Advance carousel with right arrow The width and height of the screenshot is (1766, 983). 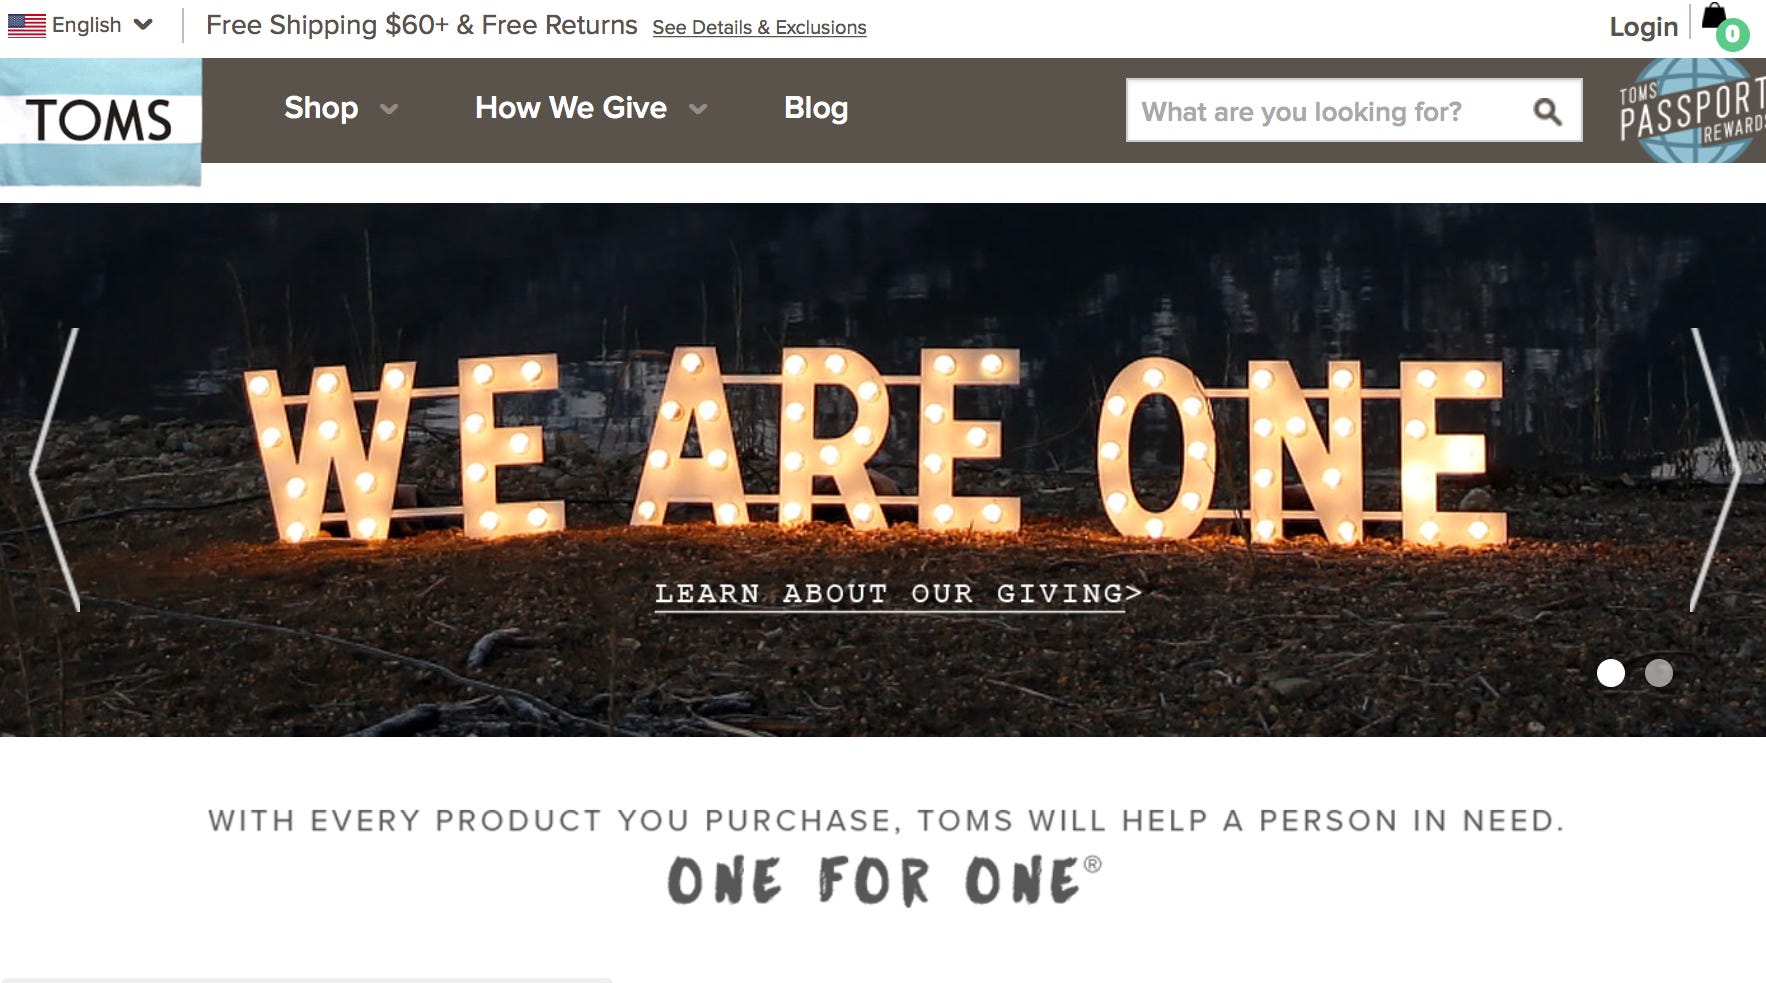tap(1714, 469)
